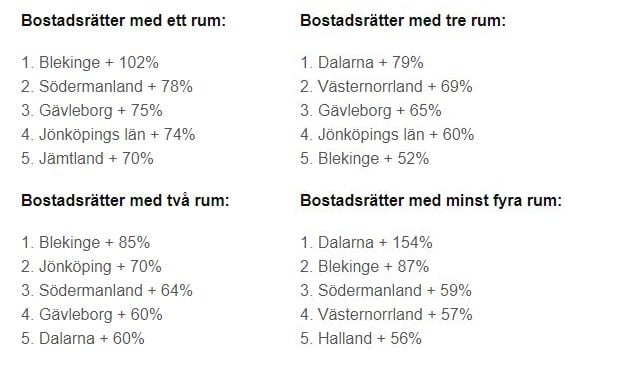
Task: Select the 'Blekinge + 102%' entry
Action: 90,62
